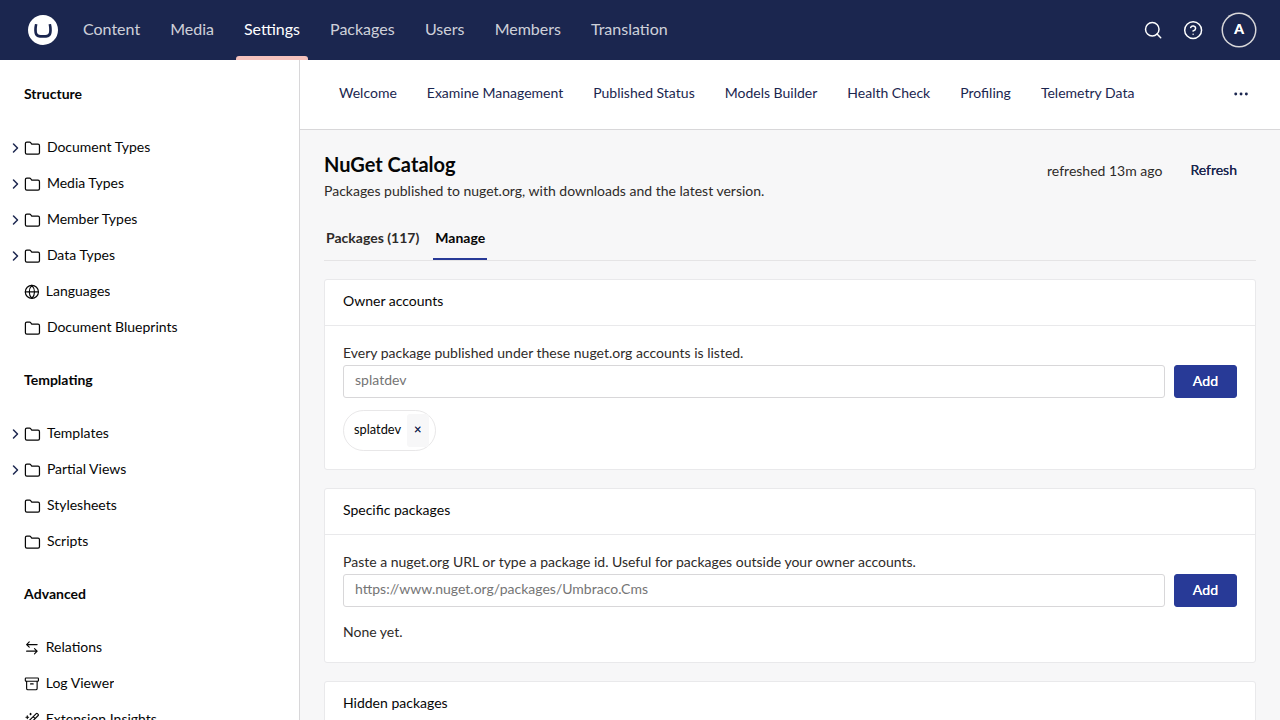Remove the splatdev owner tag
The width and height of the screenshot is (1280, 720).
click(418, 430)
